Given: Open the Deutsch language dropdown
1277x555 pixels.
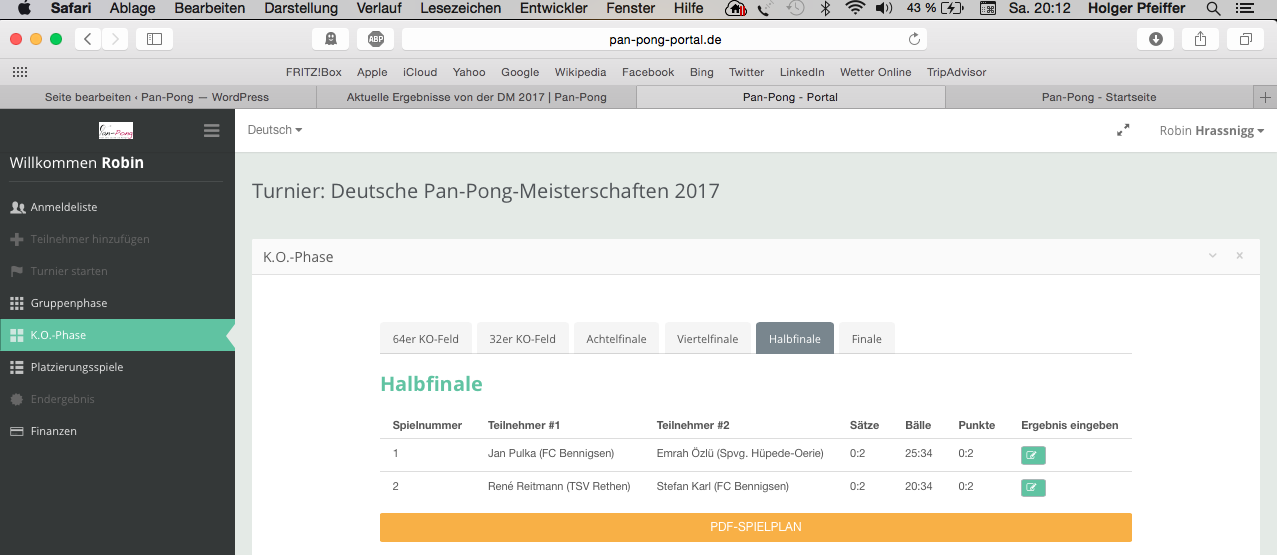Looking at the screenshot, I should [275, 130].
